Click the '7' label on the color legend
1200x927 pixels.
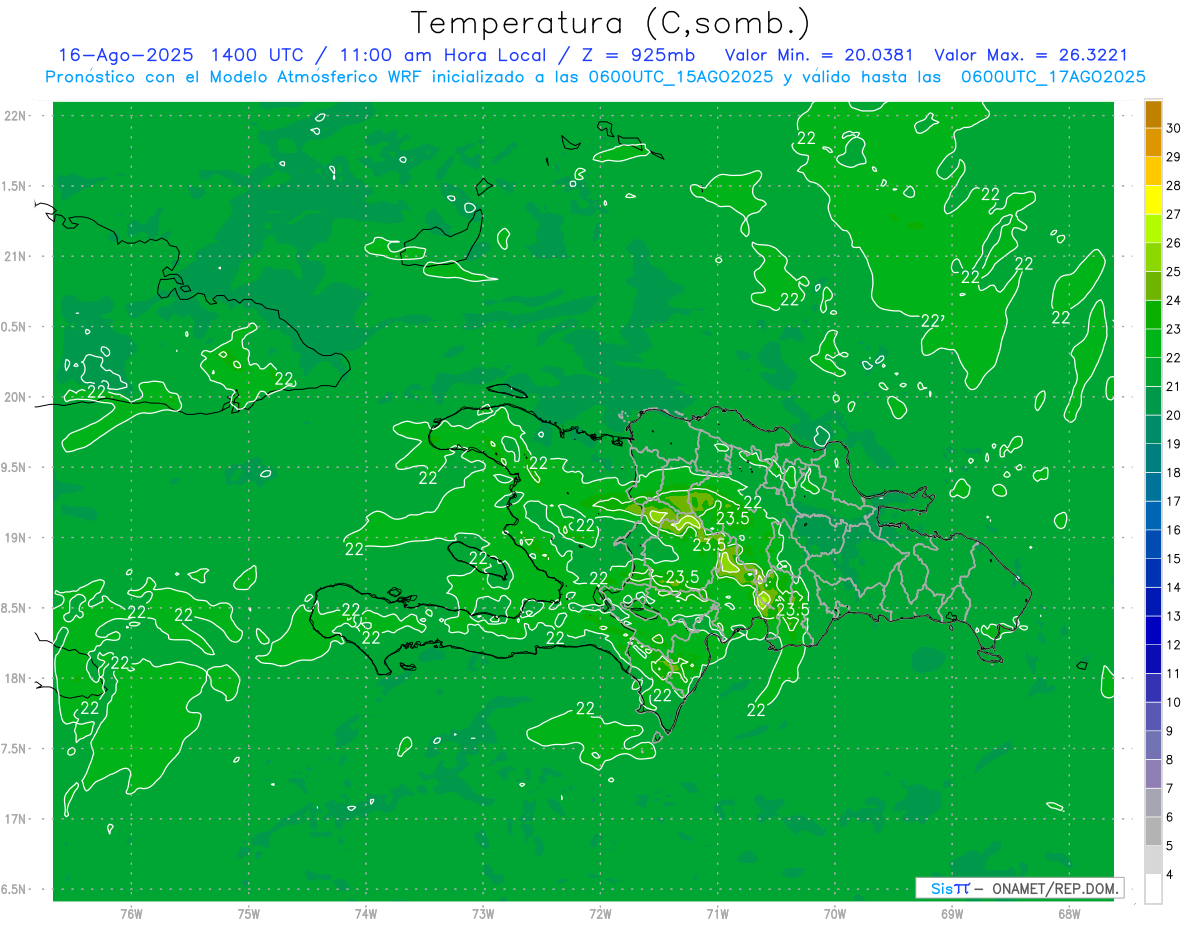[x=1170, y=789]
